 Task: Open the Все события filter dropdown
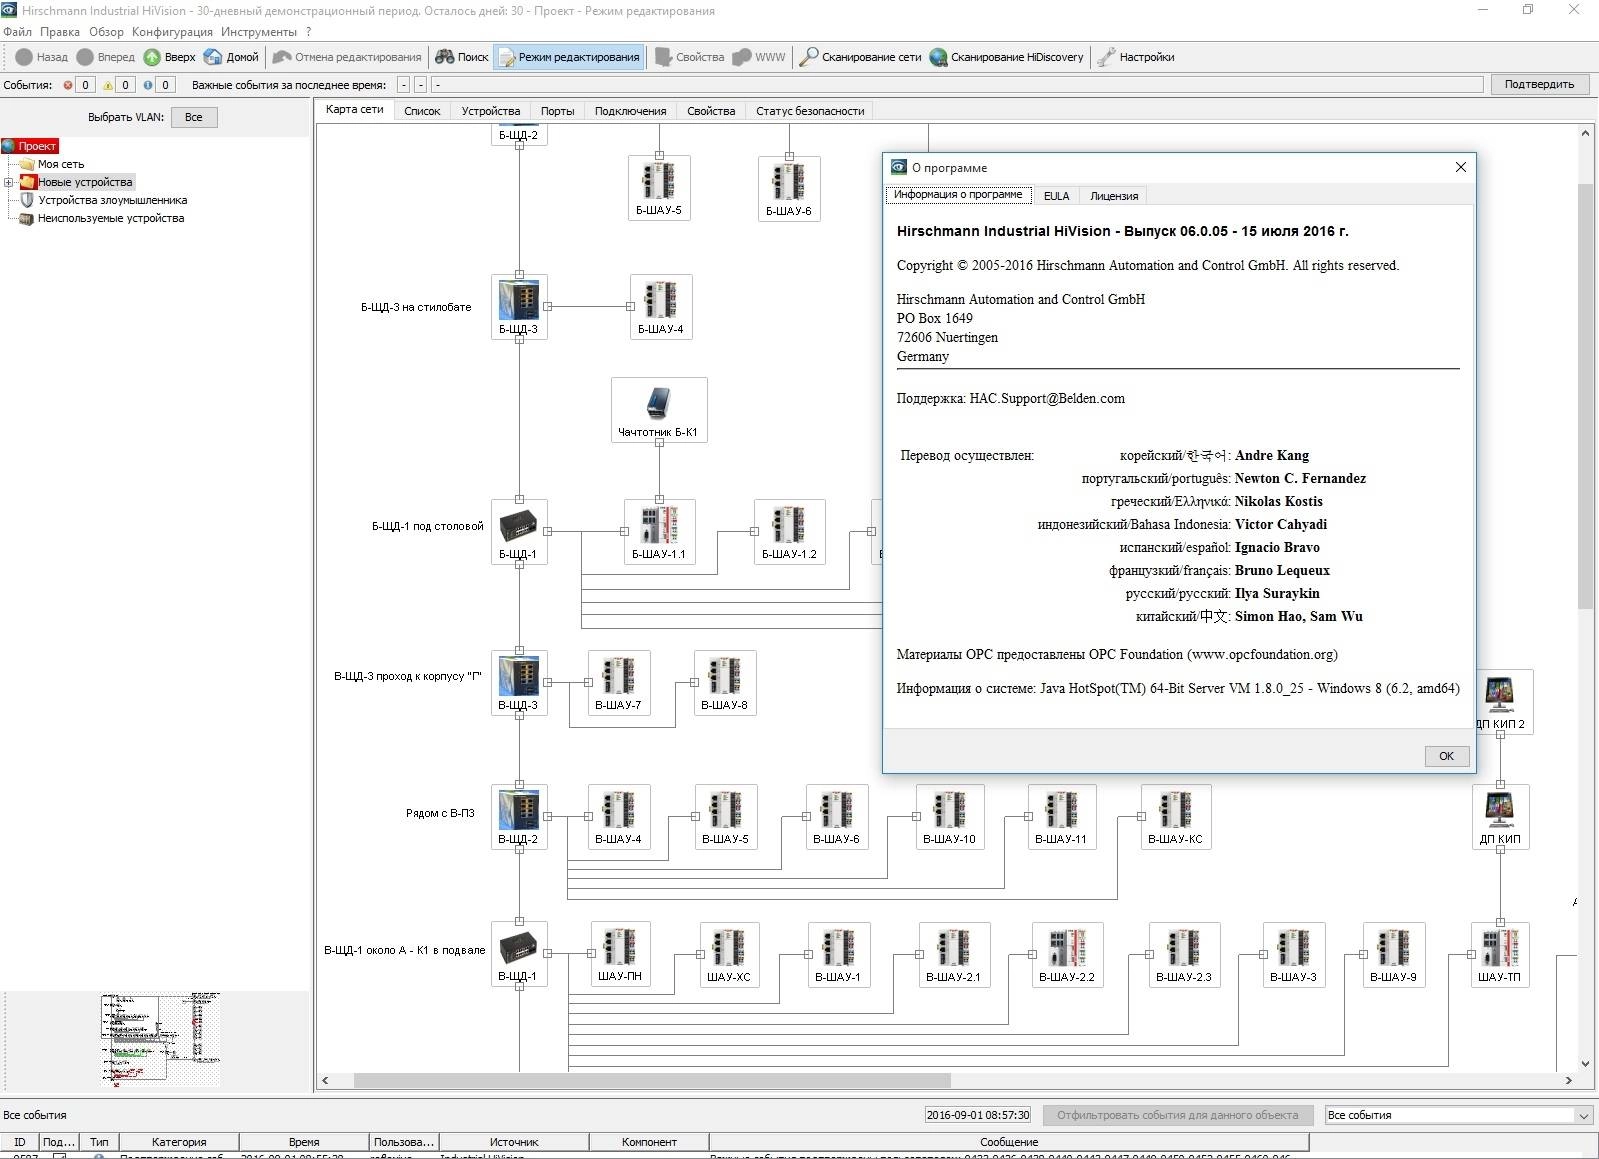tap(1457, 1115)
